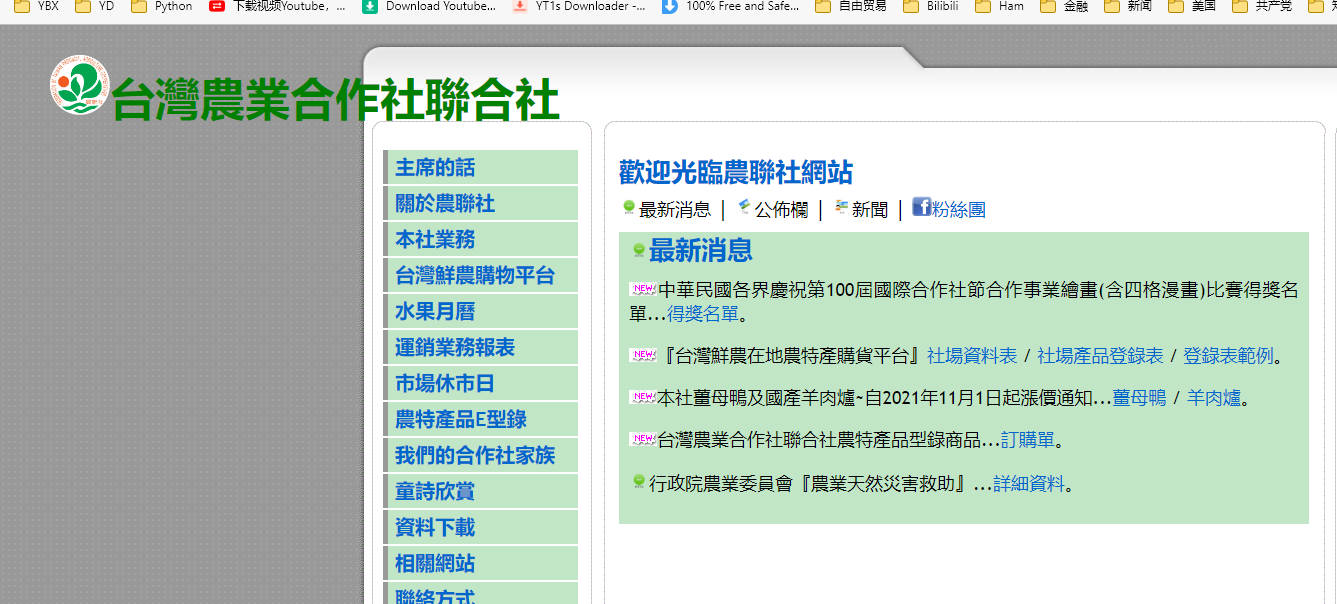Click the Facebook icon beside 粉絲團
The width and height of the screenshot is (1337, 604).
[x=921, y=208]
